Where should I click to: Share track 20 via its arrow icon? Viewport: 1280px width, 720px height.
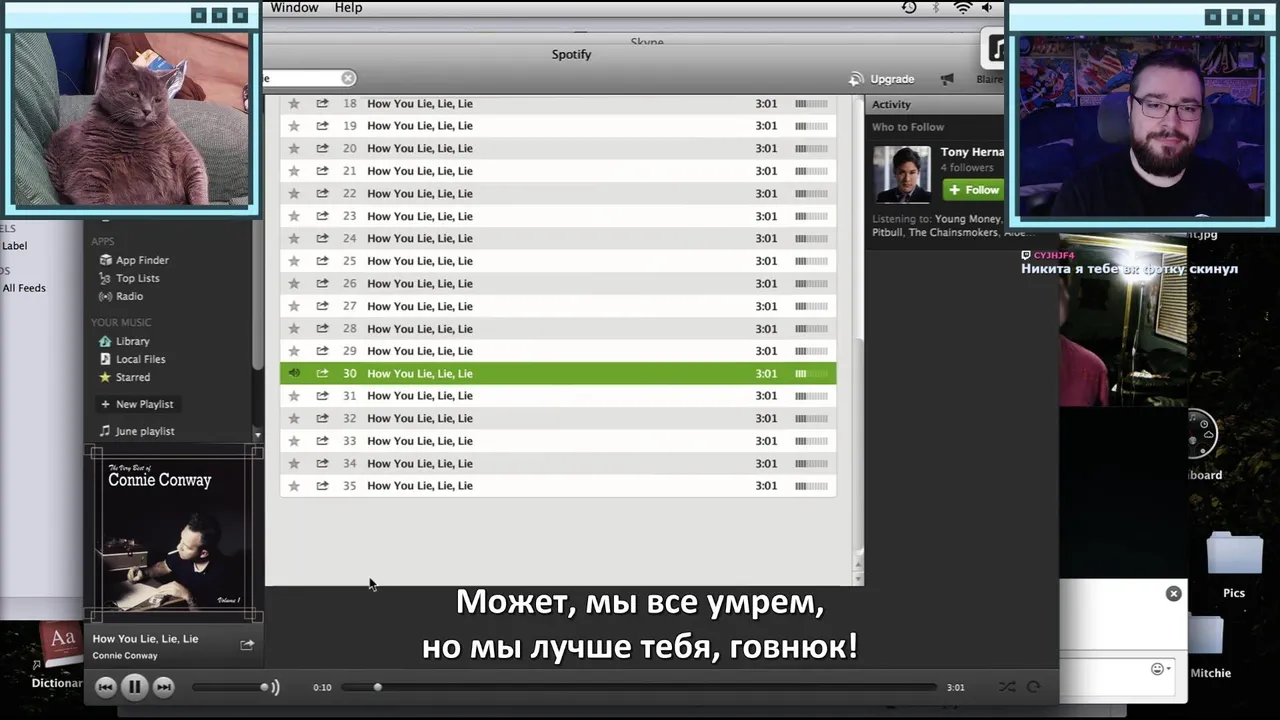[322, 148]
